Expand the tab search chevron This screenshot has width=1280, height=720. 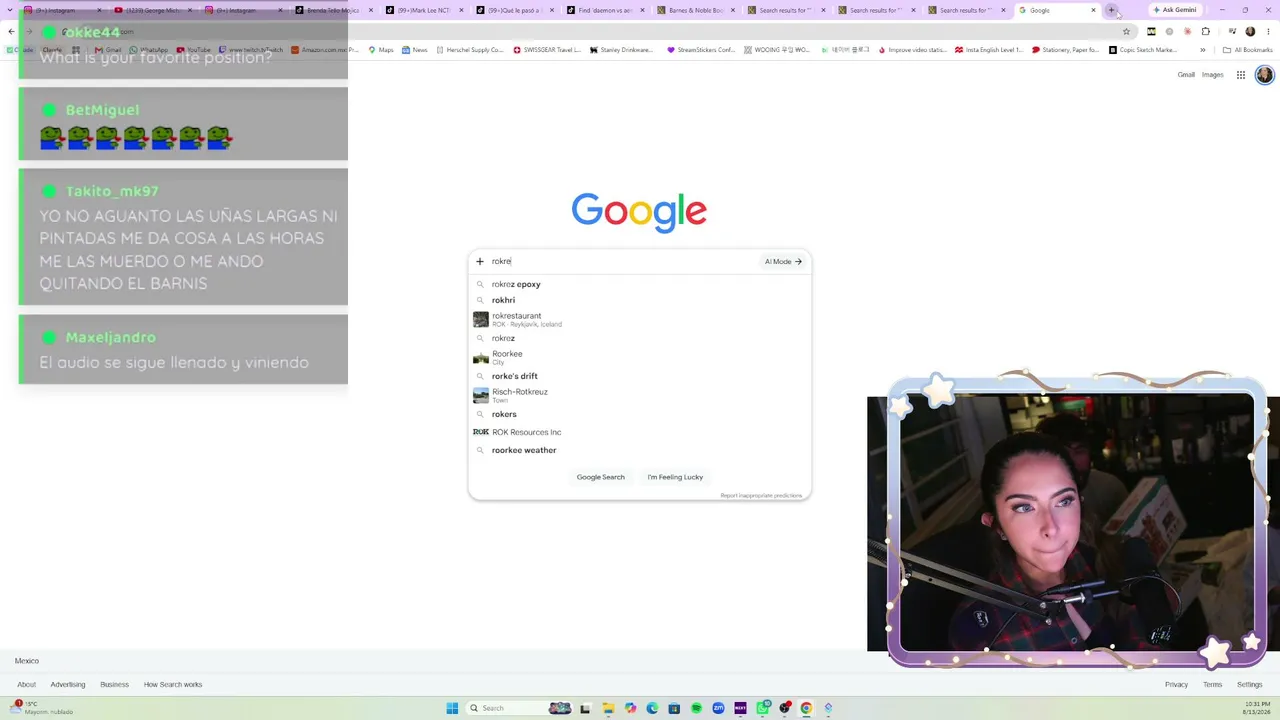[11, 10]
